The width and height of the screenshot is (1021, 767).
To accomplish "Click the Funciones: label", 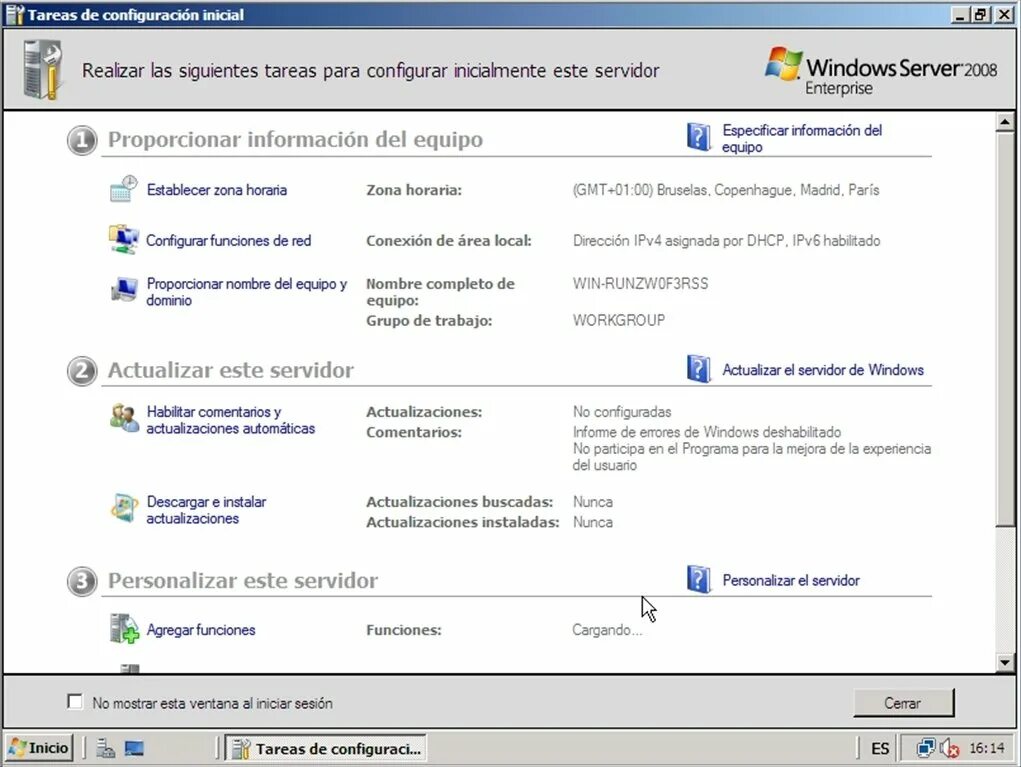I will point(404,630).
